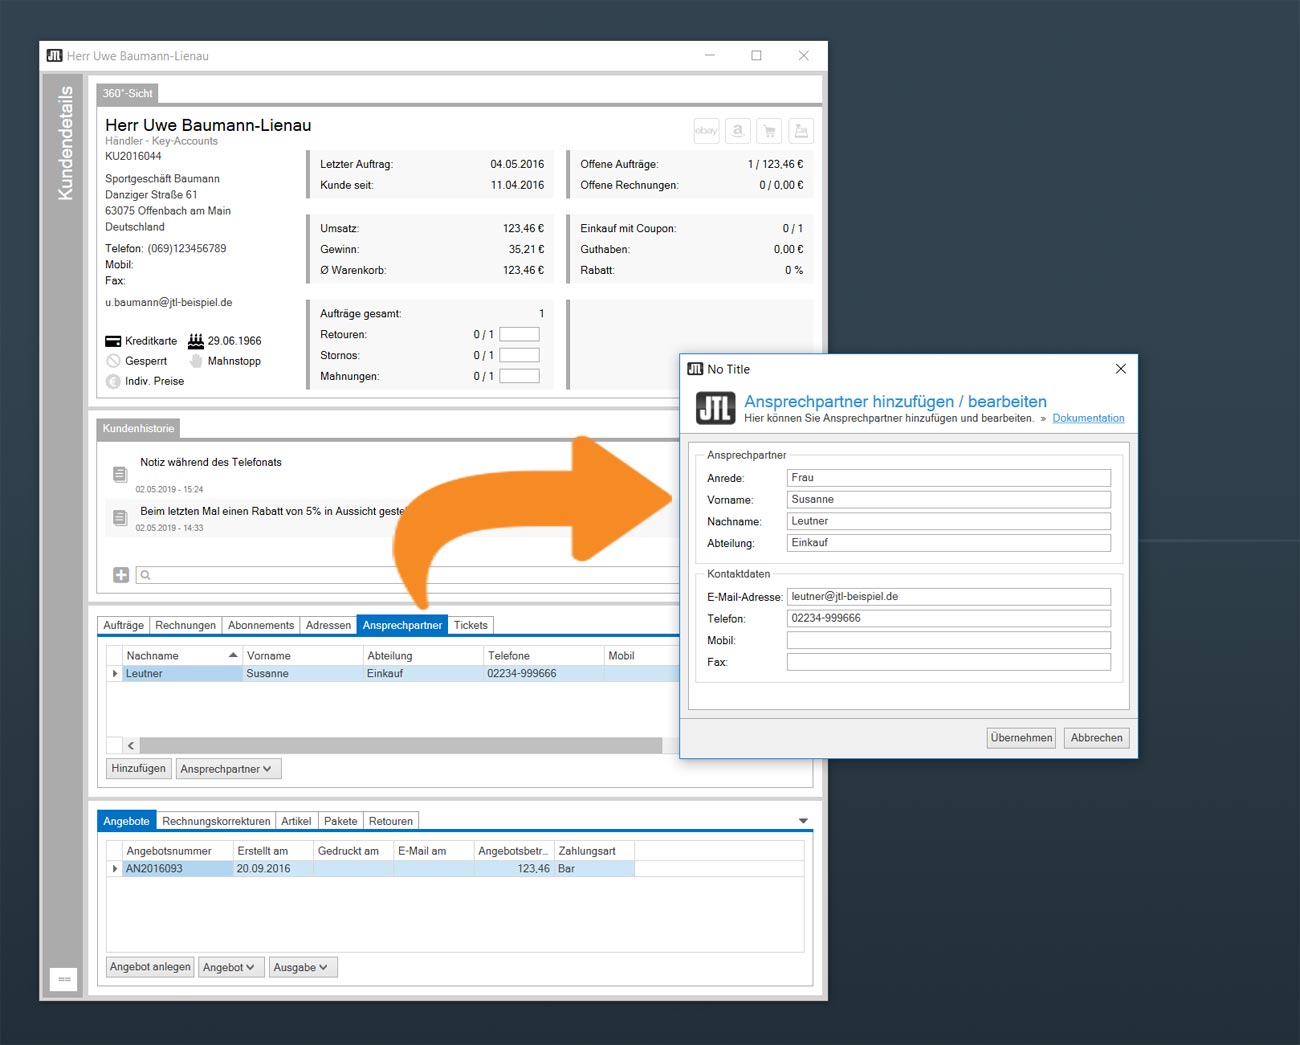Click the E-Mail-Adresse input field
This screenshot has height=1045, width=1300.
[948, 597]
